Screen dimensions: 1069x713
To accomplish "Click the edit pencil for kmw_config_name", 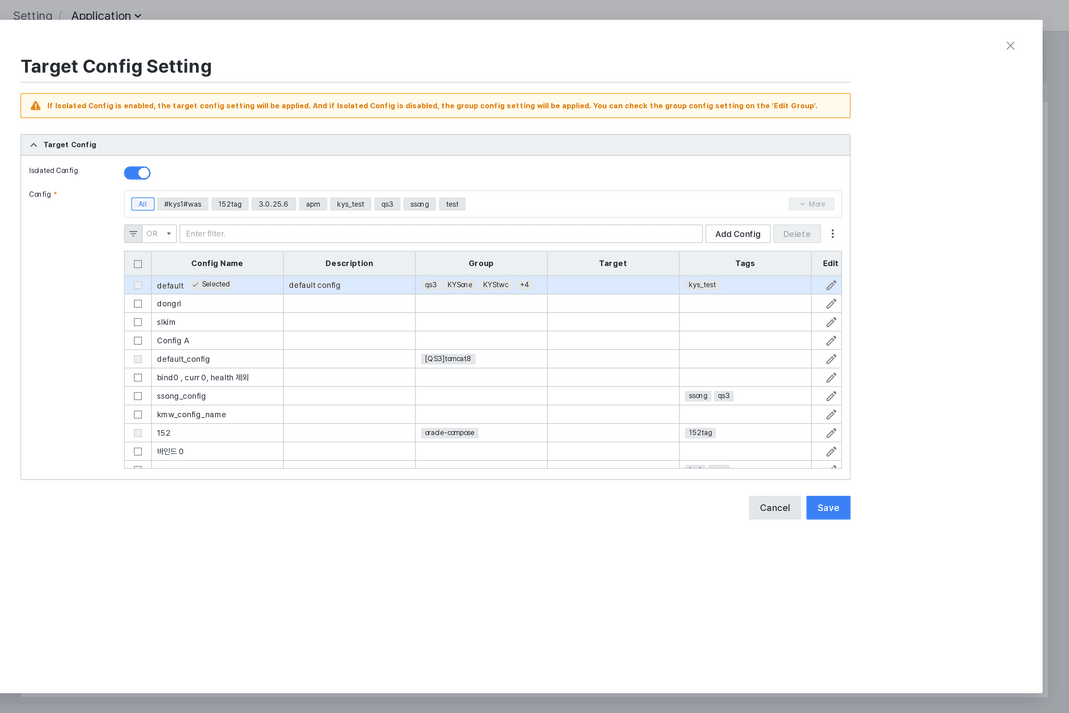I will pos(830,414).
